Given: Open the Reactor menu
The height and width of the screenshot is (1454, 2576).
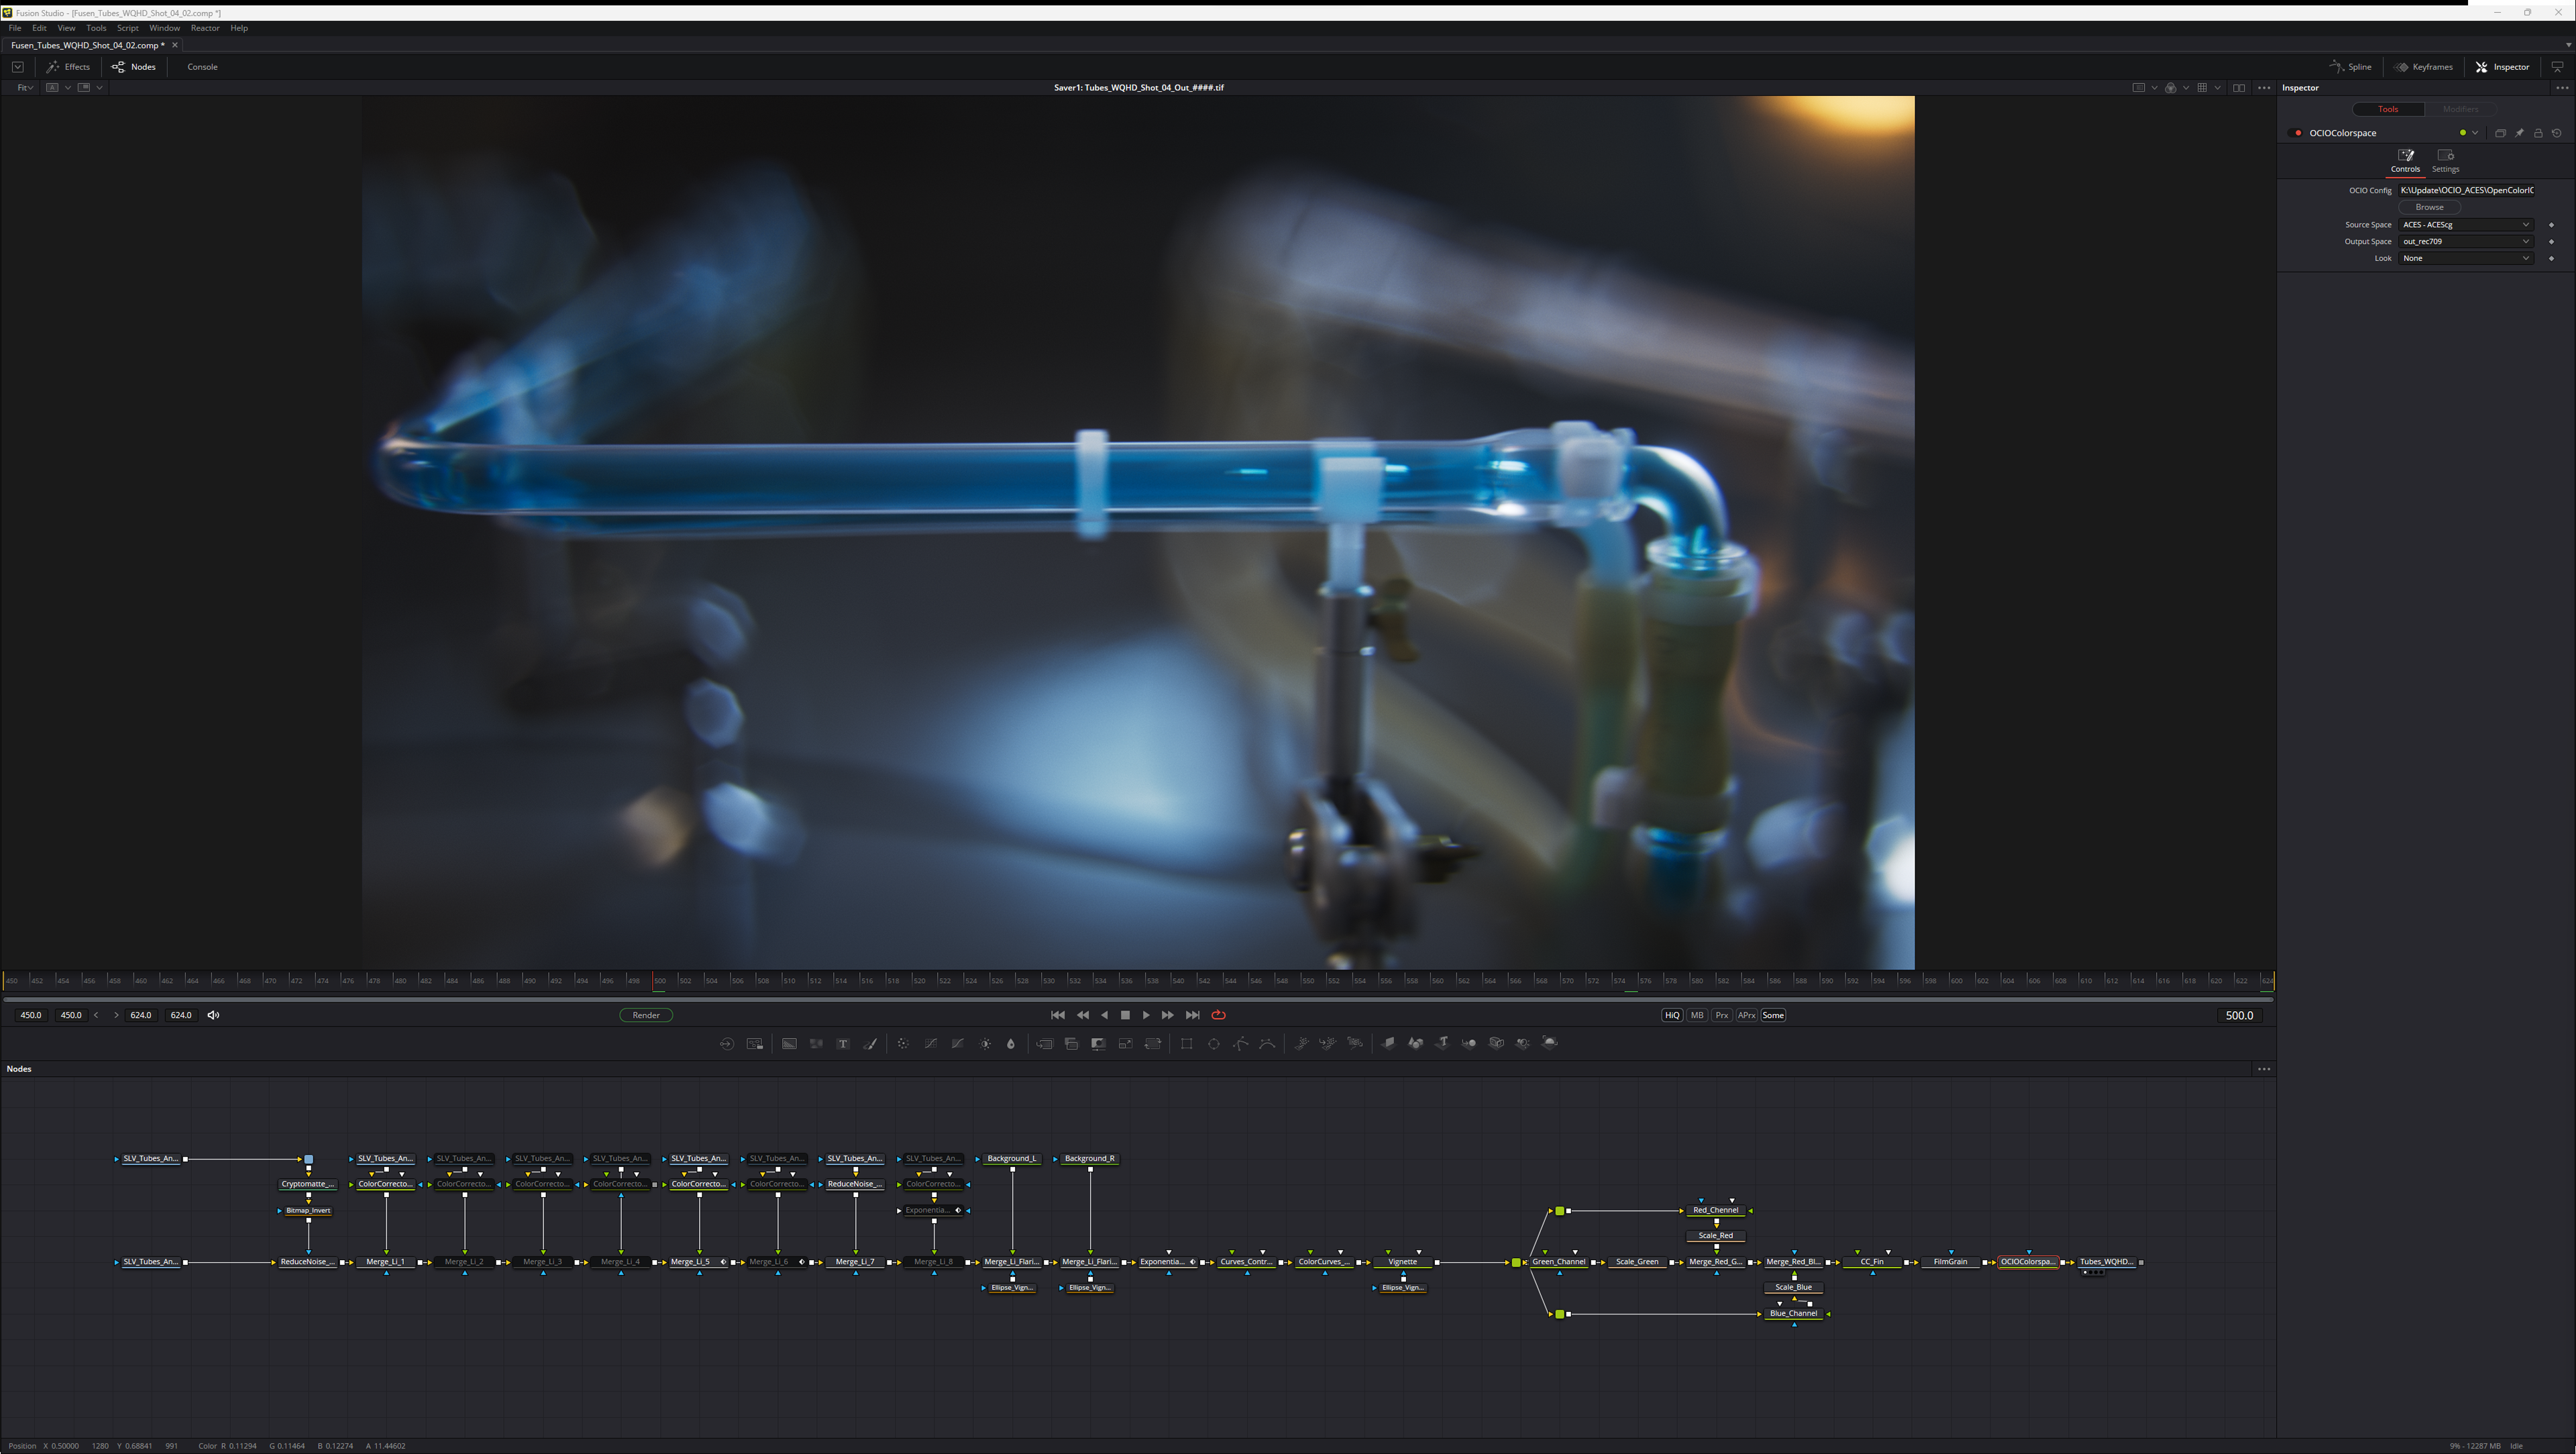Looking at the screenshot, I should (x=204, y=28).
